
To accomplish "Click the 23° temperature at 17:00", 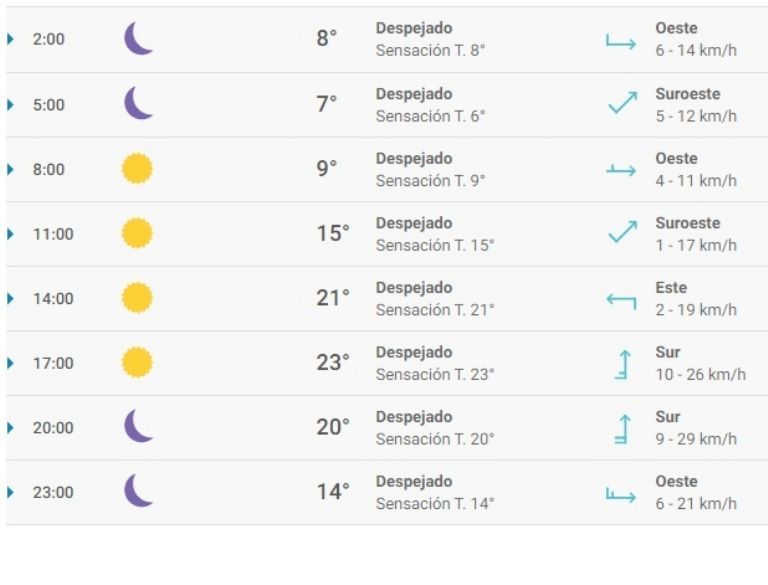I will click(333, 363).
